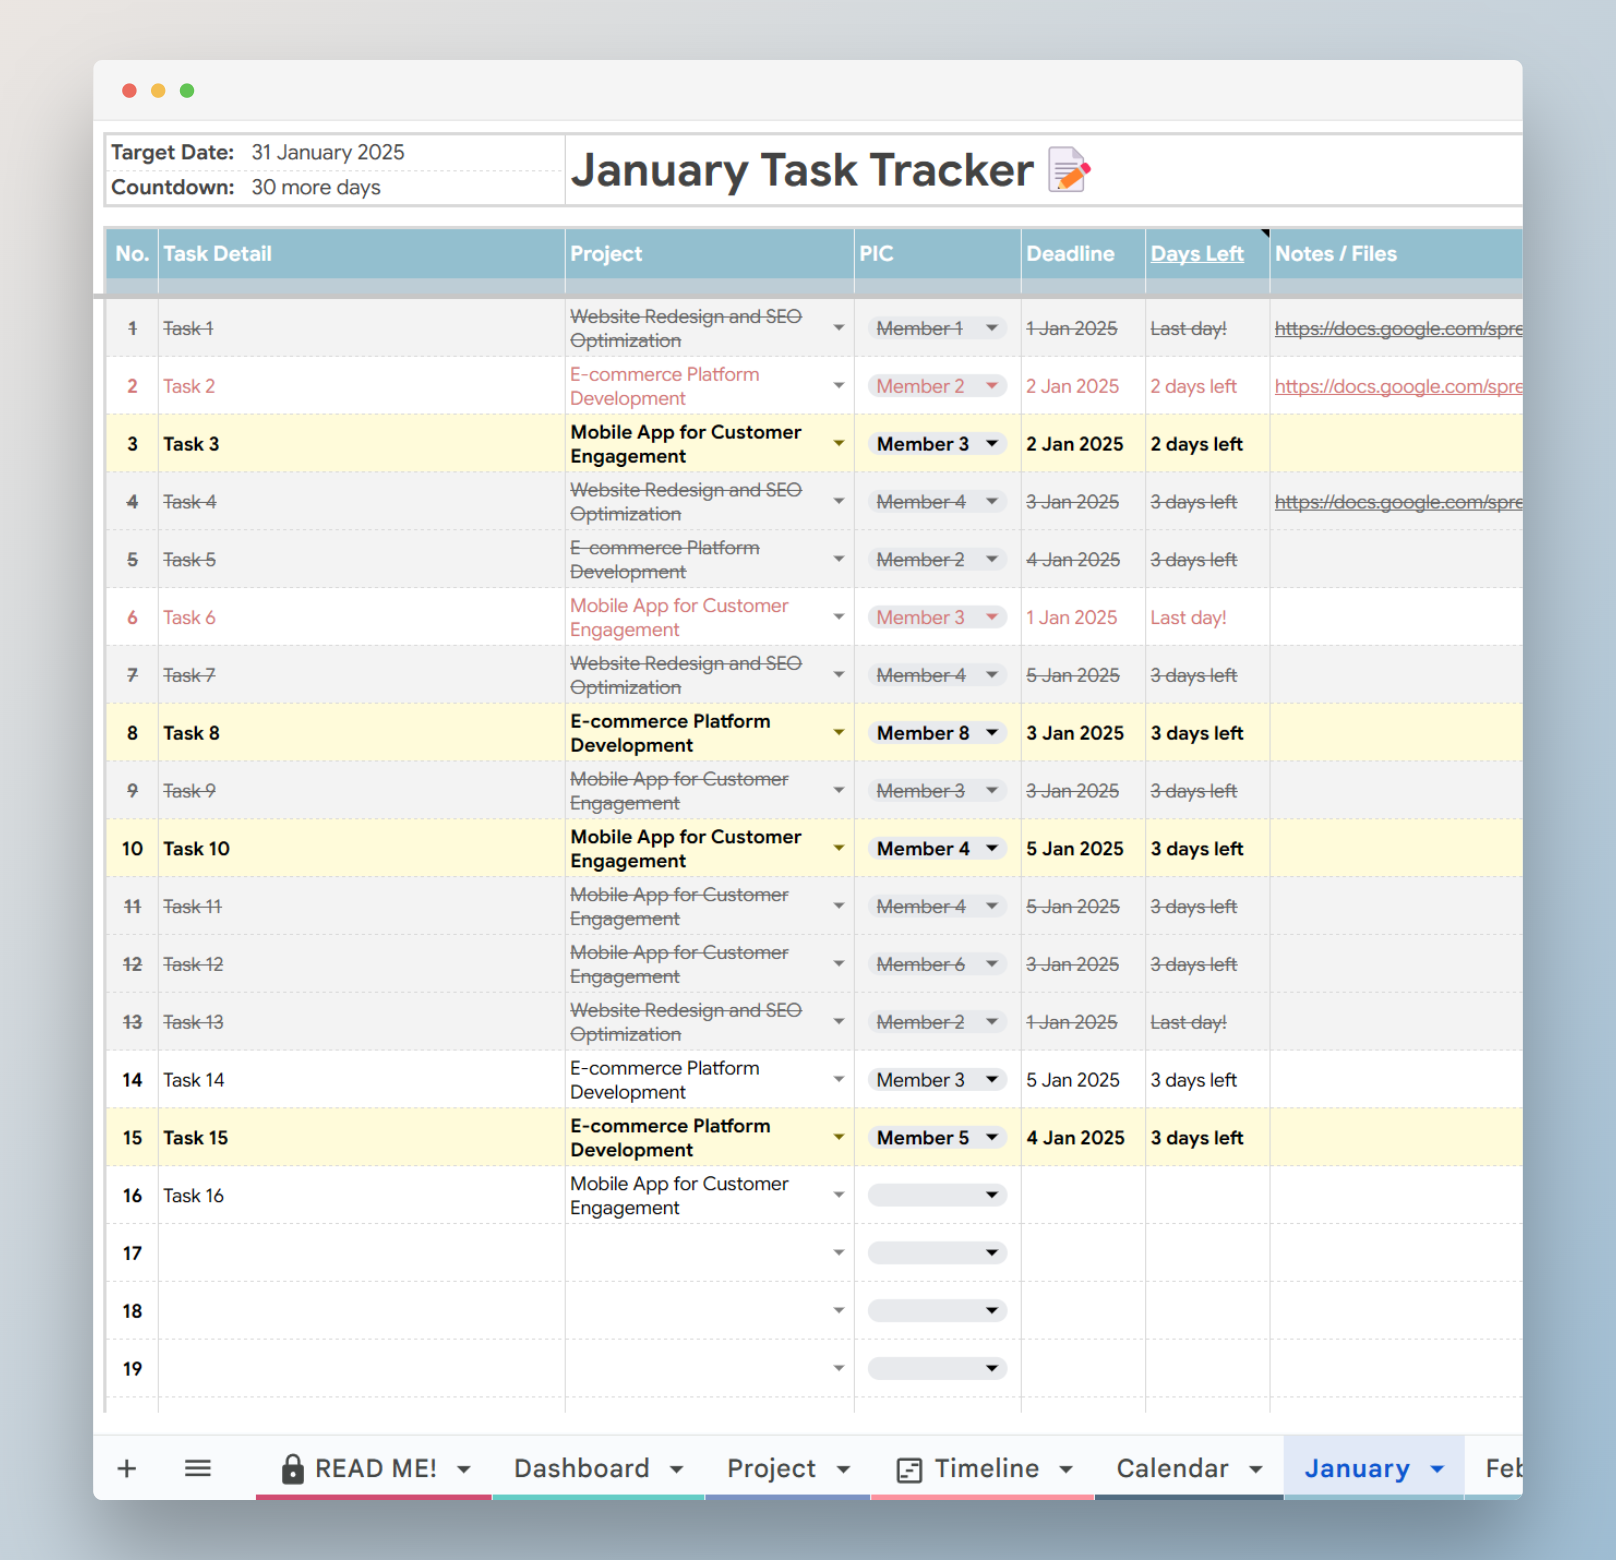Open the Calendar sheet tab
The width and height of the screenshot is (1616, 1560).
pos(1172,1468)
